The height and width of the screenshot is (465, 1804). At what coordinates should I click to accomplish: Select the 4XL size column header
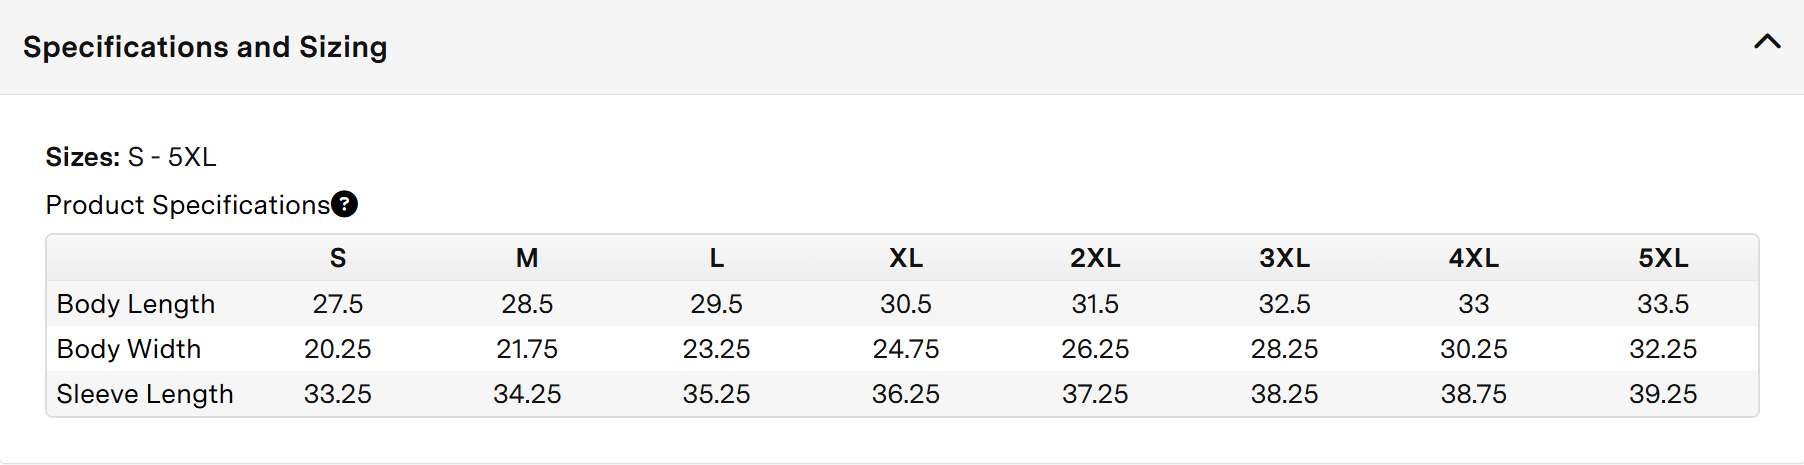pos(1474,258)
